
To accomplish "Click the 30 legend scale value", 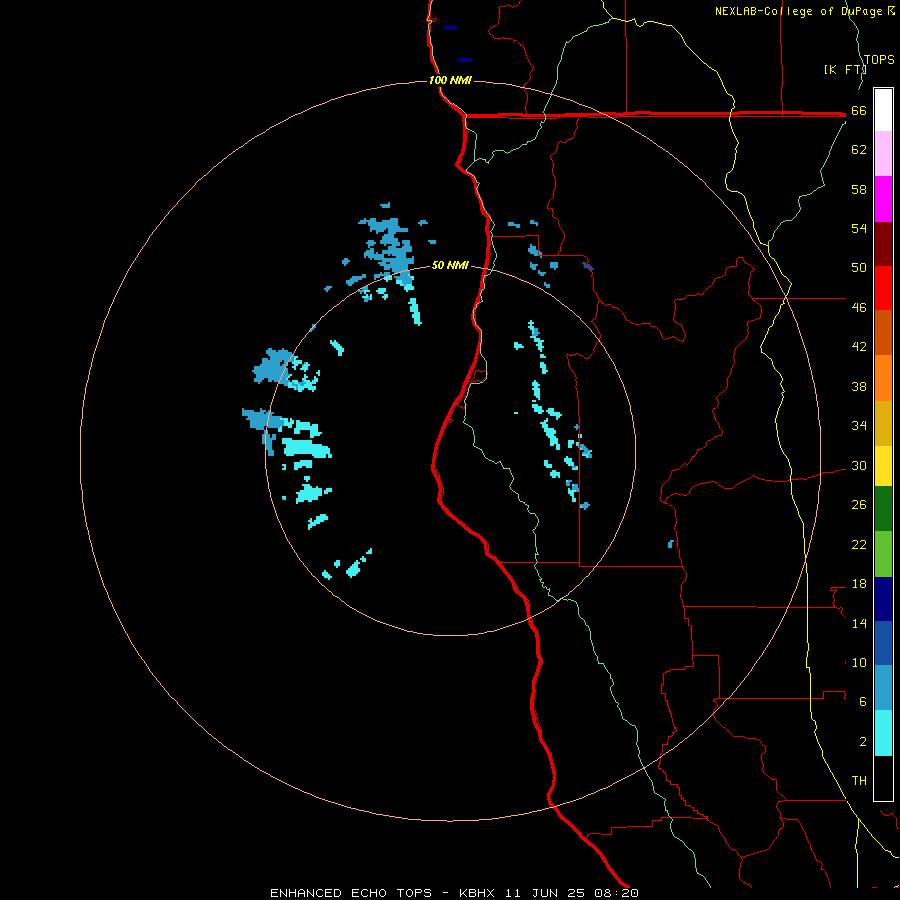I will [x=859, y=465].
